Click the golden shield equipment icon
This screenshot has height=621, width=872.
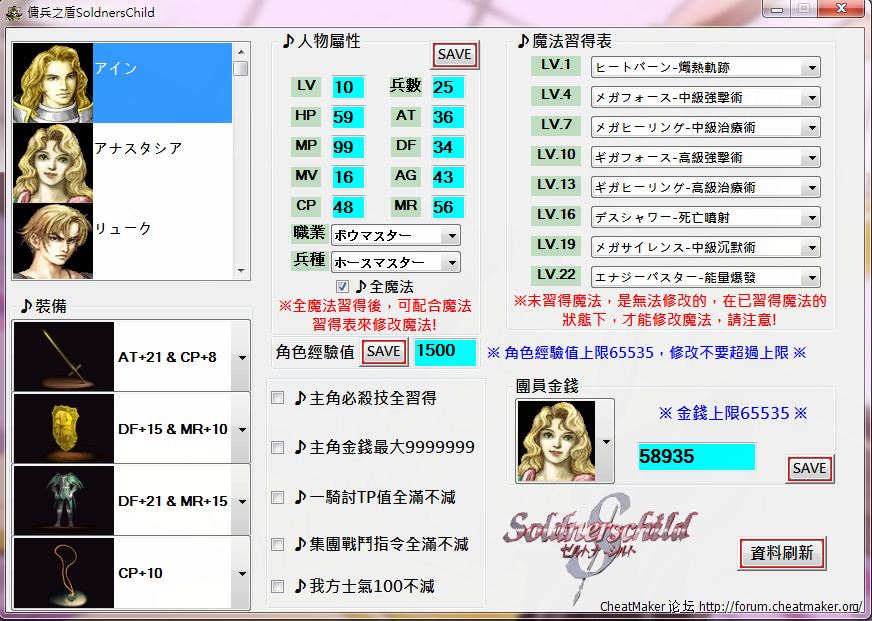[63, 429]
